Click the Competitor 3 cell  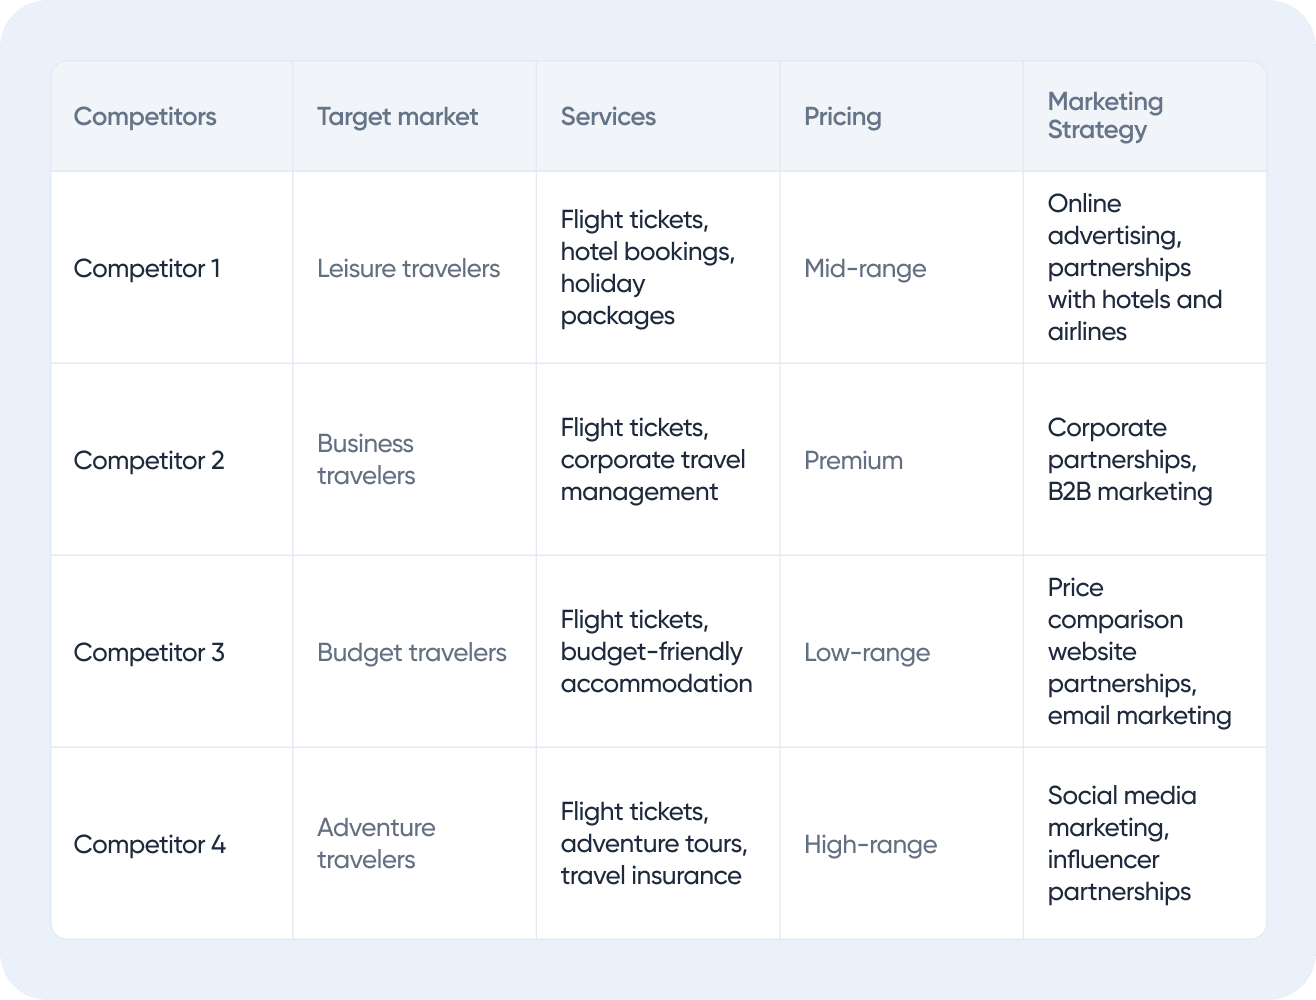pos(149,652)
